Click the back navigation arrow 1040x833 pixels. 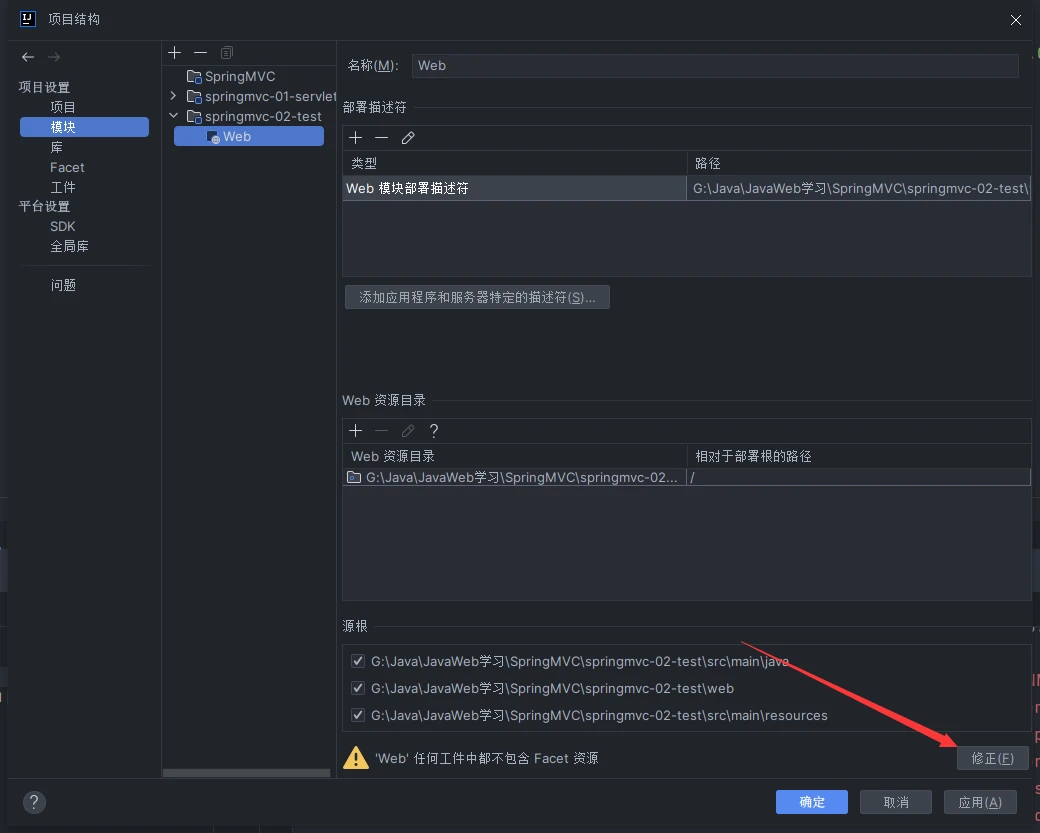click(28, 57)
